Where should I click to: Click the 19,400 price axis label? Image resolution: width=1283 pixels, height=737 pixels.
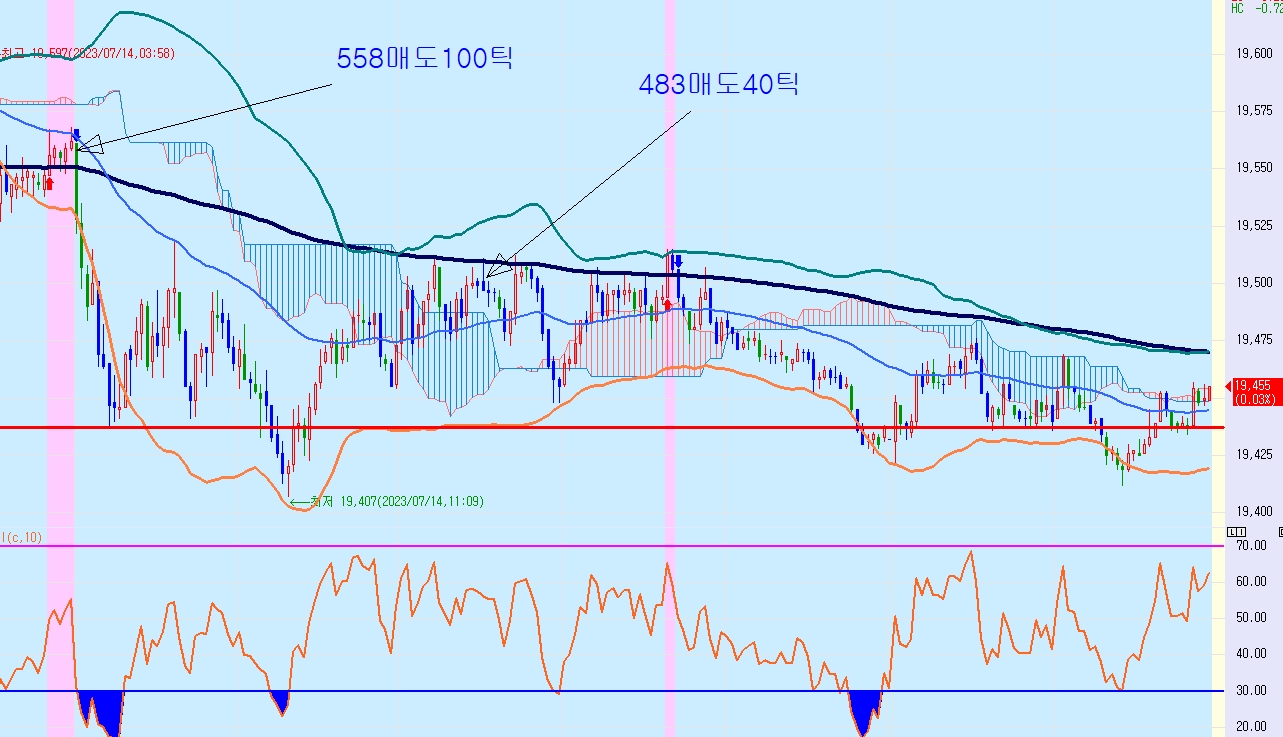pyautogui.click(x=1255, y=512)
